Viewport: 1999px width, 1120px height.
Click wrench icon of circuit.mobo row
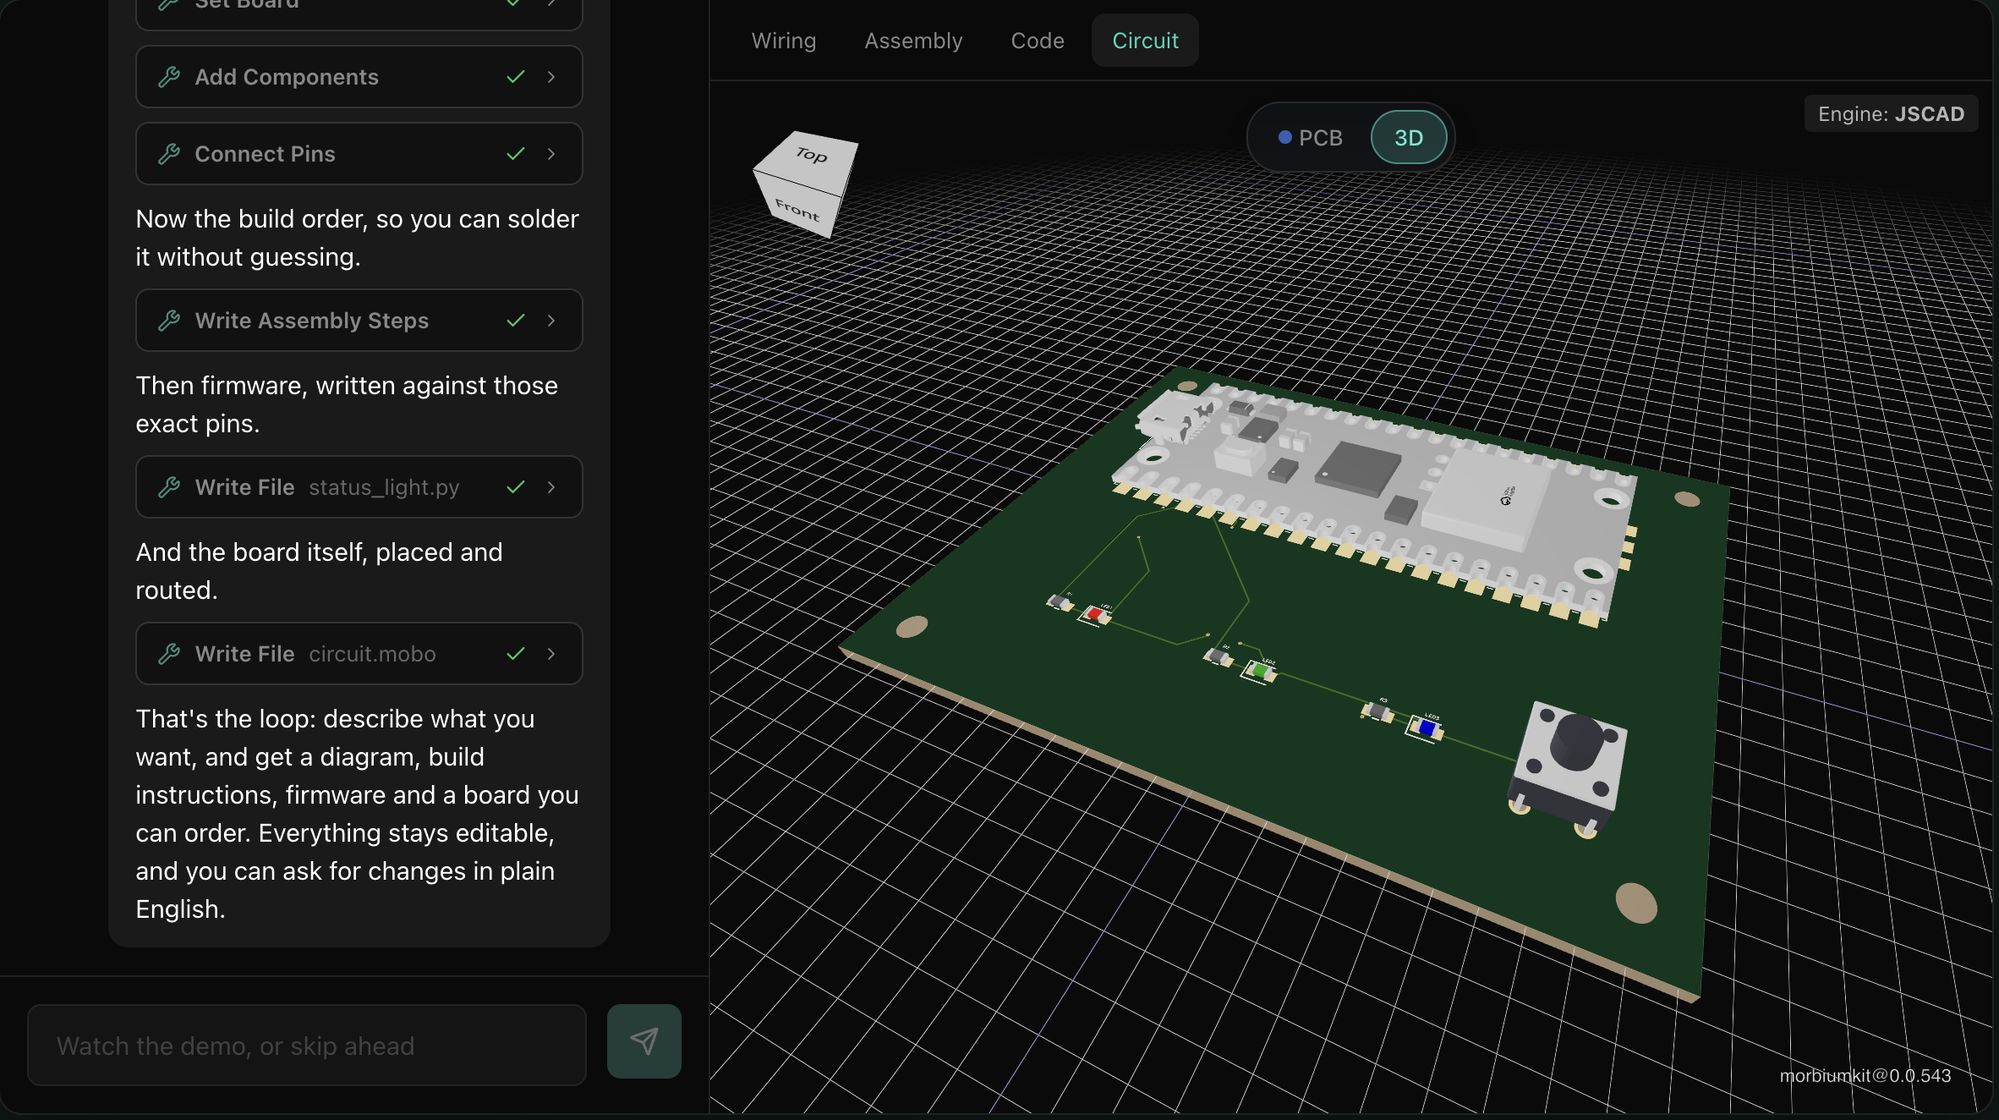(169, 654)
